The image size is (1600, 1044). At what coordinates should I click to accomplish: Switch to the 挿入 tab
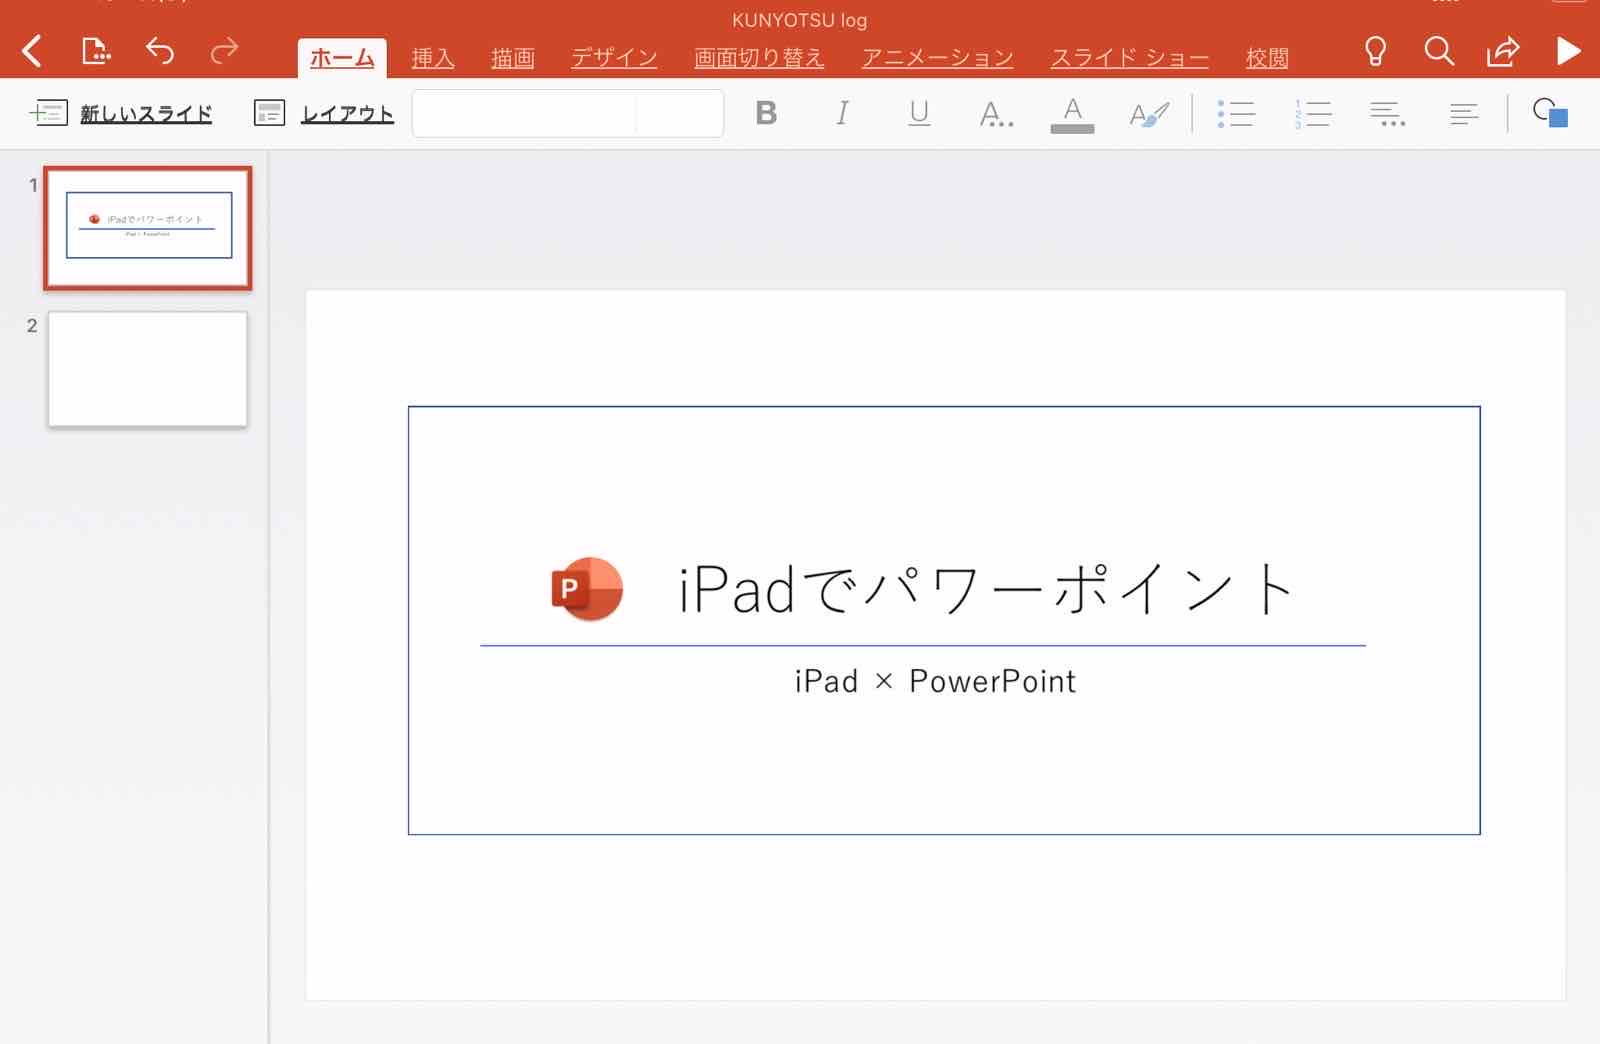[x=433, y=58]
